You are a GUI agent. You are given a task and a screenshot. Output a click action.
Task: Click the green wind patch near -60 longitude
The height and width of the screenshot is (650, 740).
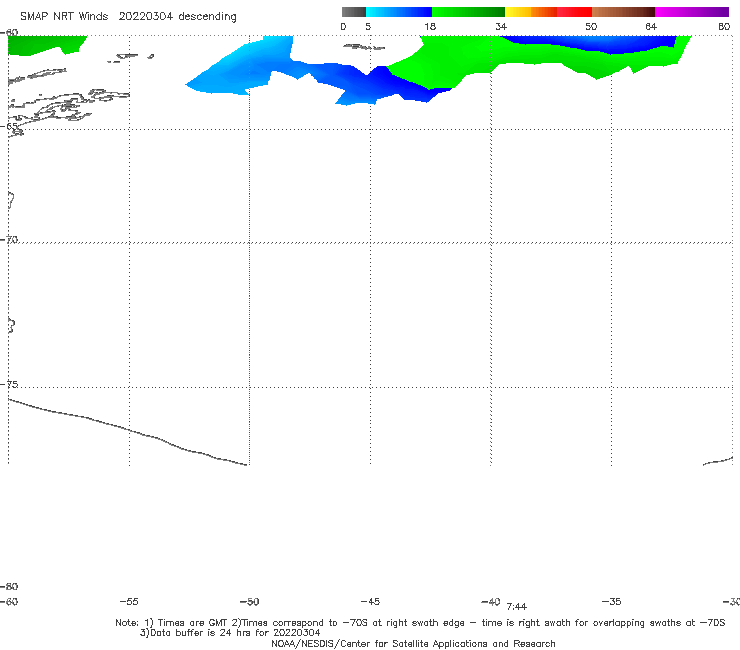click(42, 44)
